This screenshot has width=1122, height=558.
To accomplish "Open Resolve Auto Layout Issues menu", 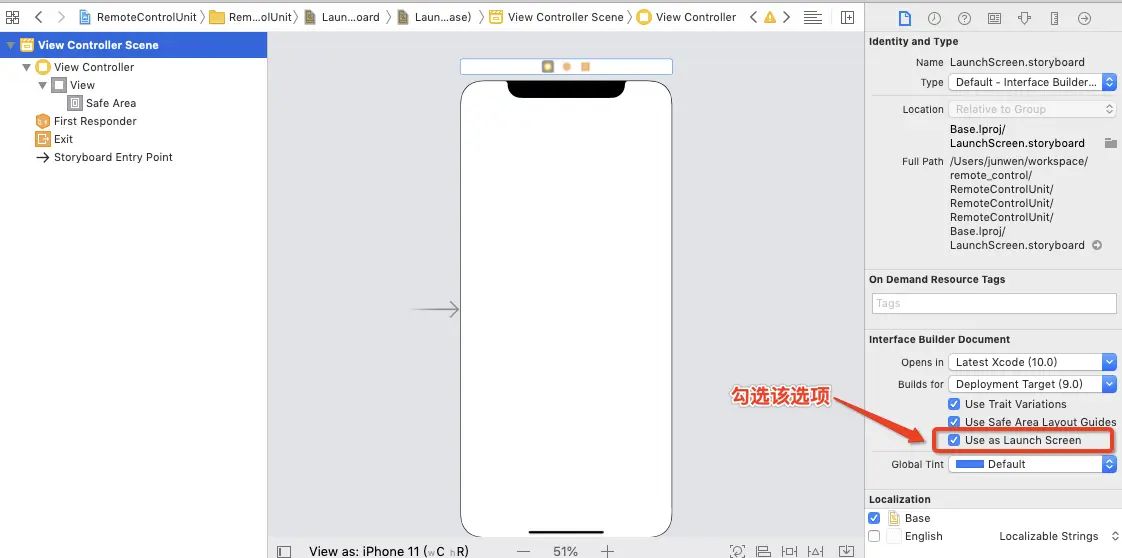I will (817, 552).
